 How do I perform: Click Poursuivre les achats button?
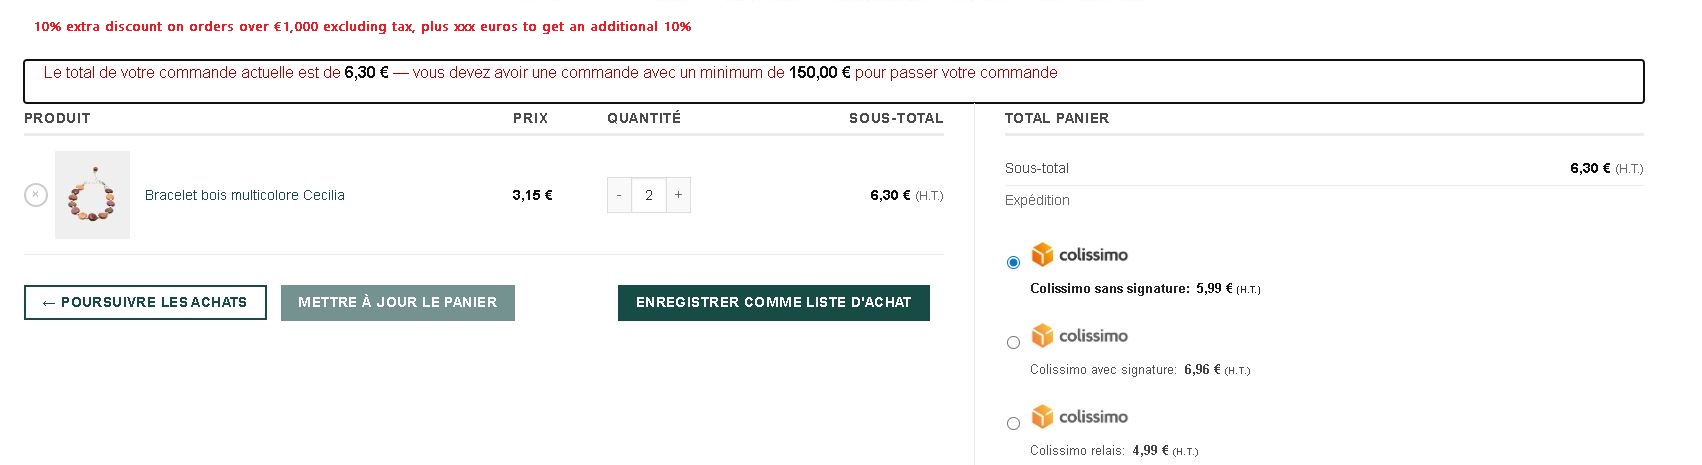[145, 302]
